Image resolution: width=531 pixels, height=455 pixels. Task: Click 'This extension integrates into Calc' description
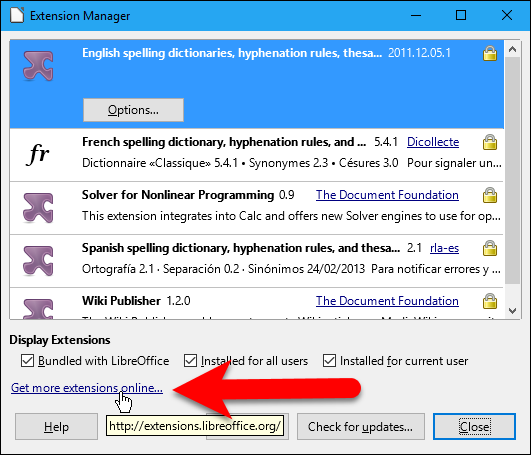point(291,216)
